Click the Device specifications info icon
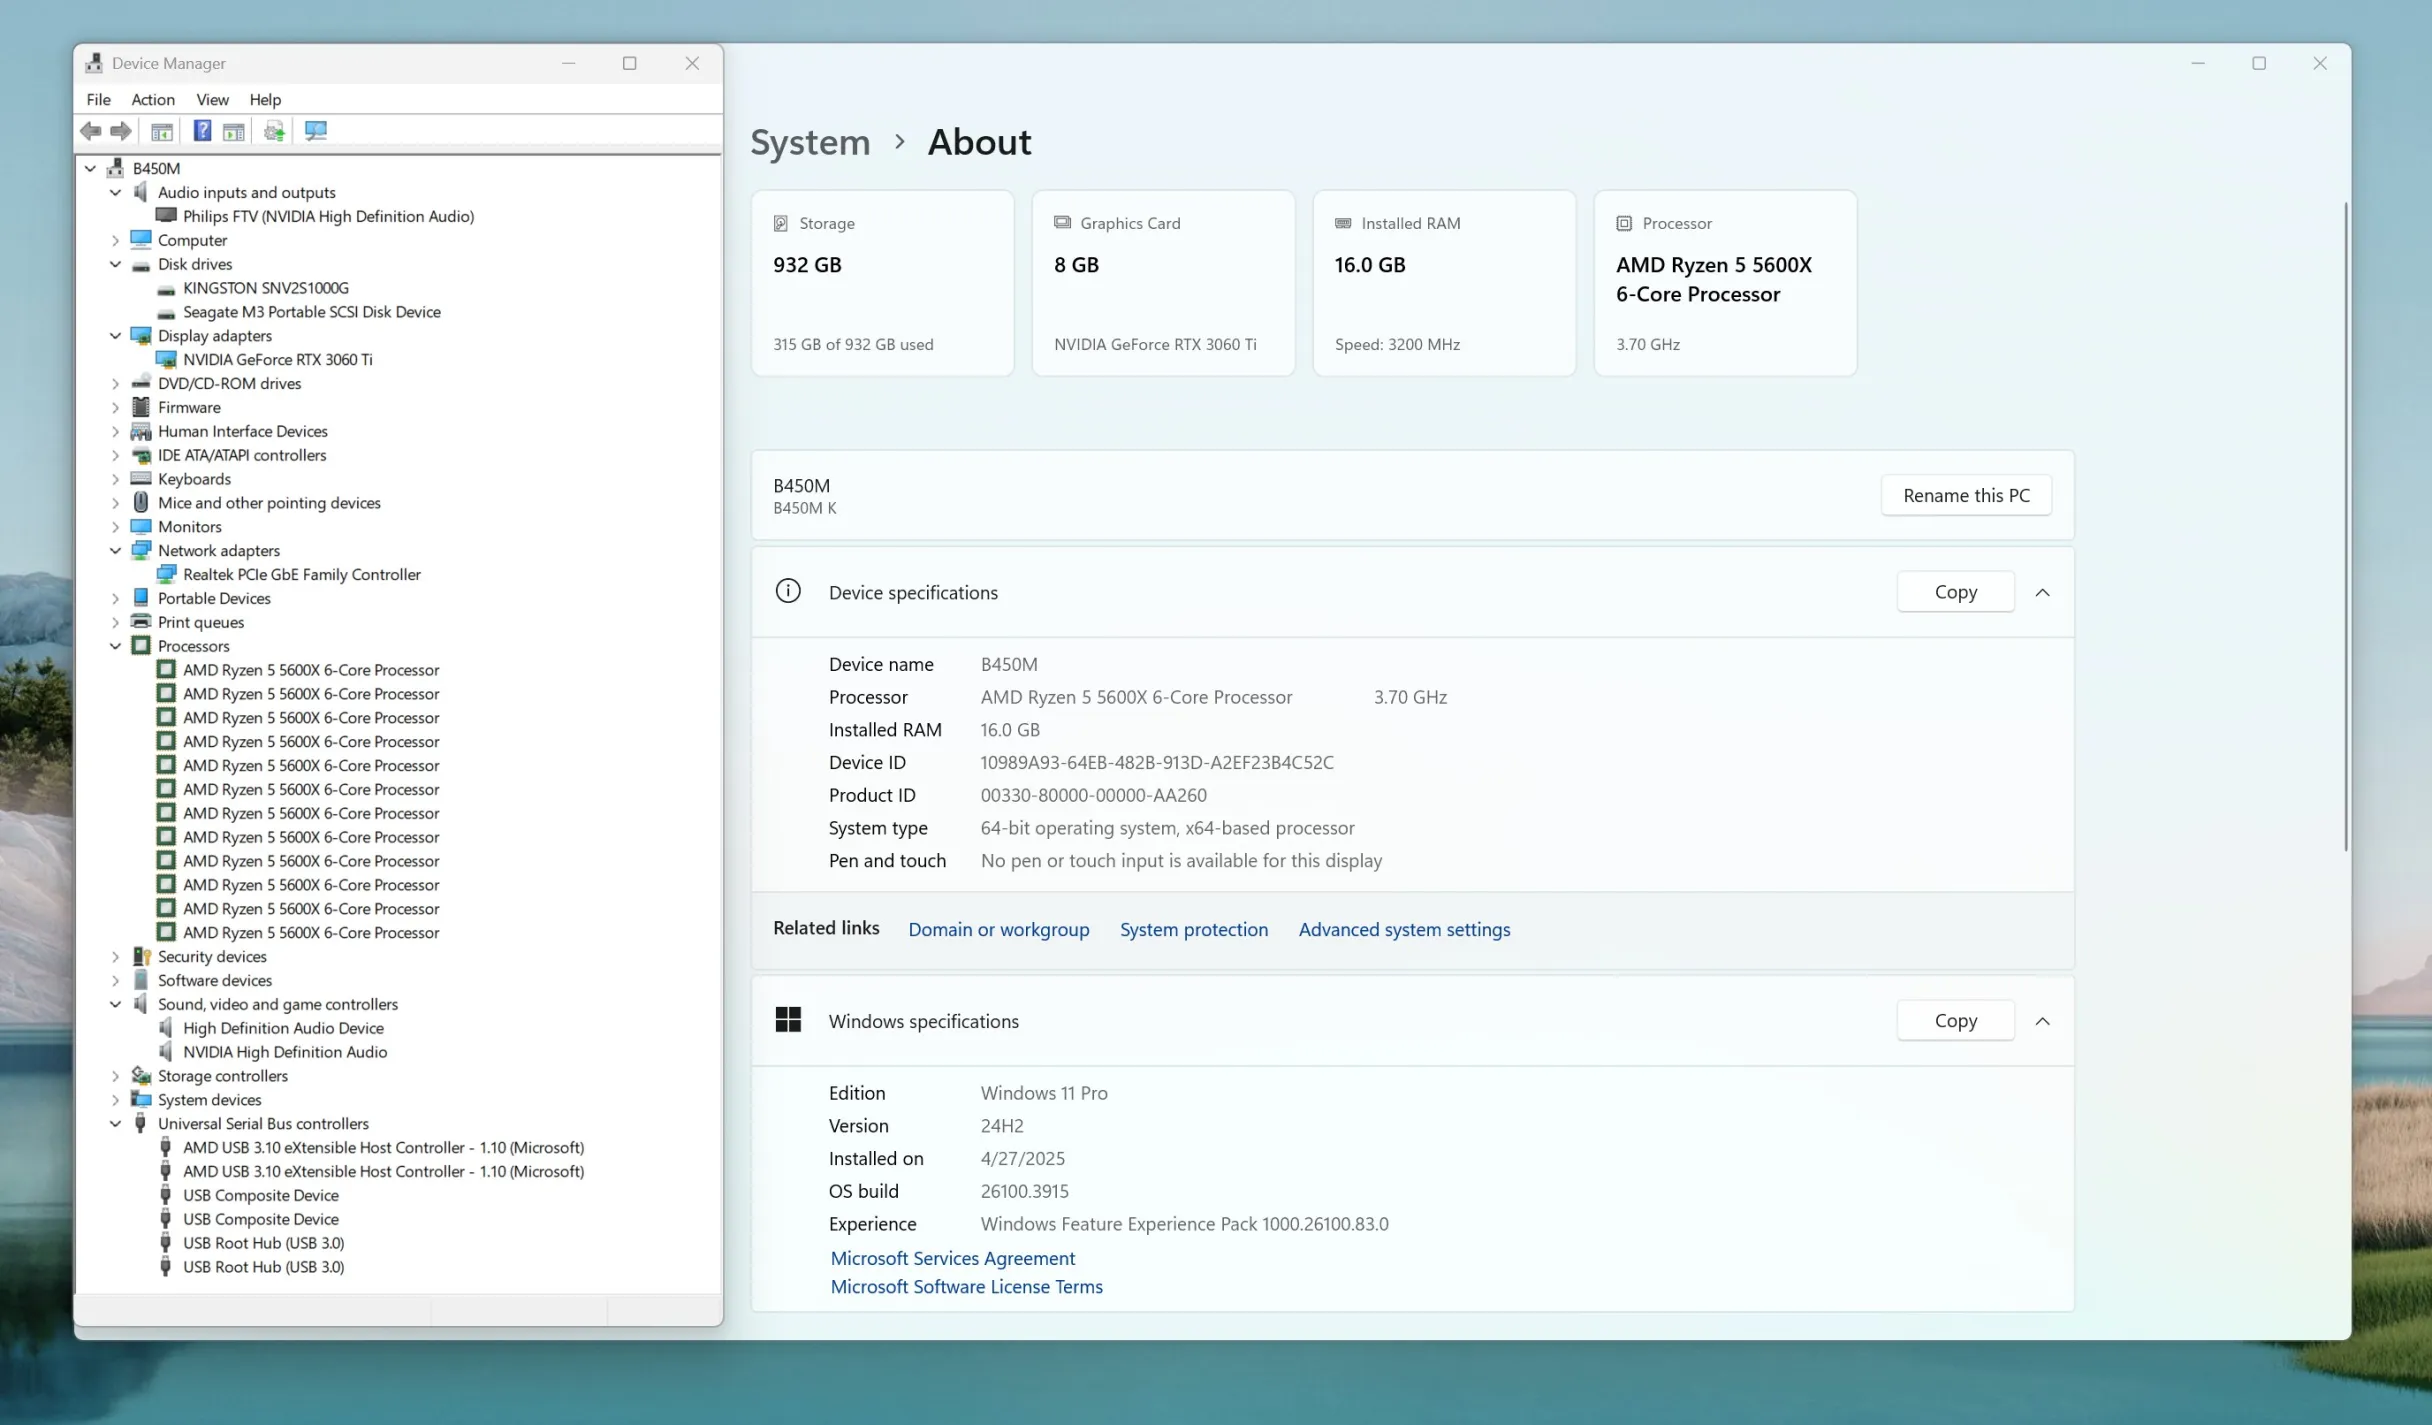 point(788,591)
